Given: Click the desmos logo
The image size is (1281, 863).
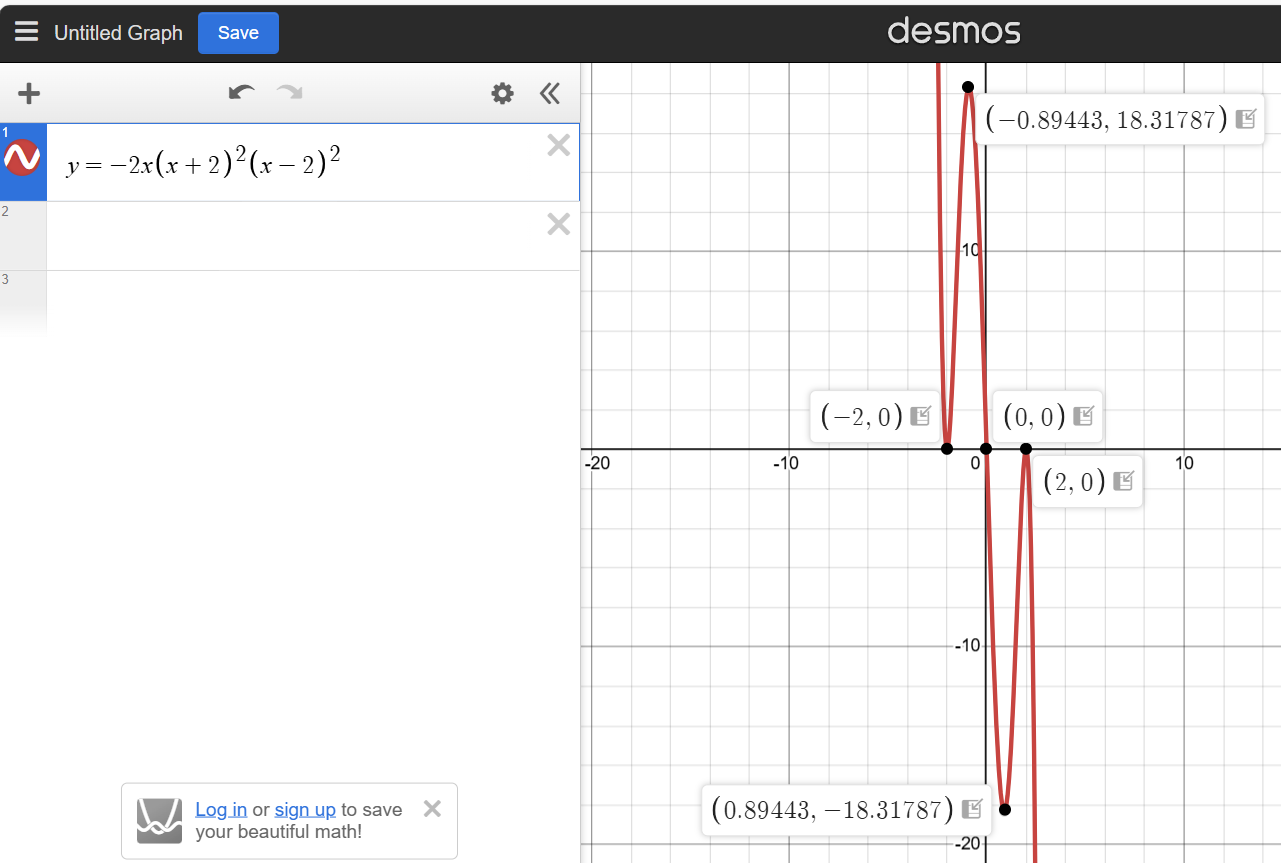Looking at the screenshot, I should point(954,31).
